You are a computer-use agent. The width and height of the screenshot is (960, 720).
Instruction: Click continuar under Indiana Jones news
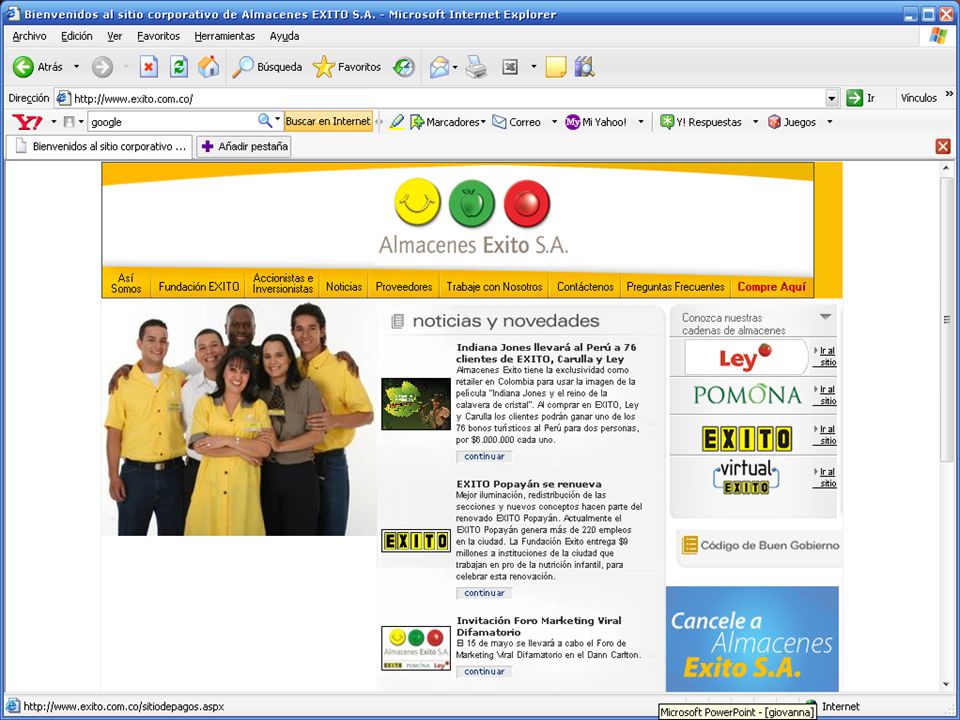pyautogui.click(x=484, y=457)
